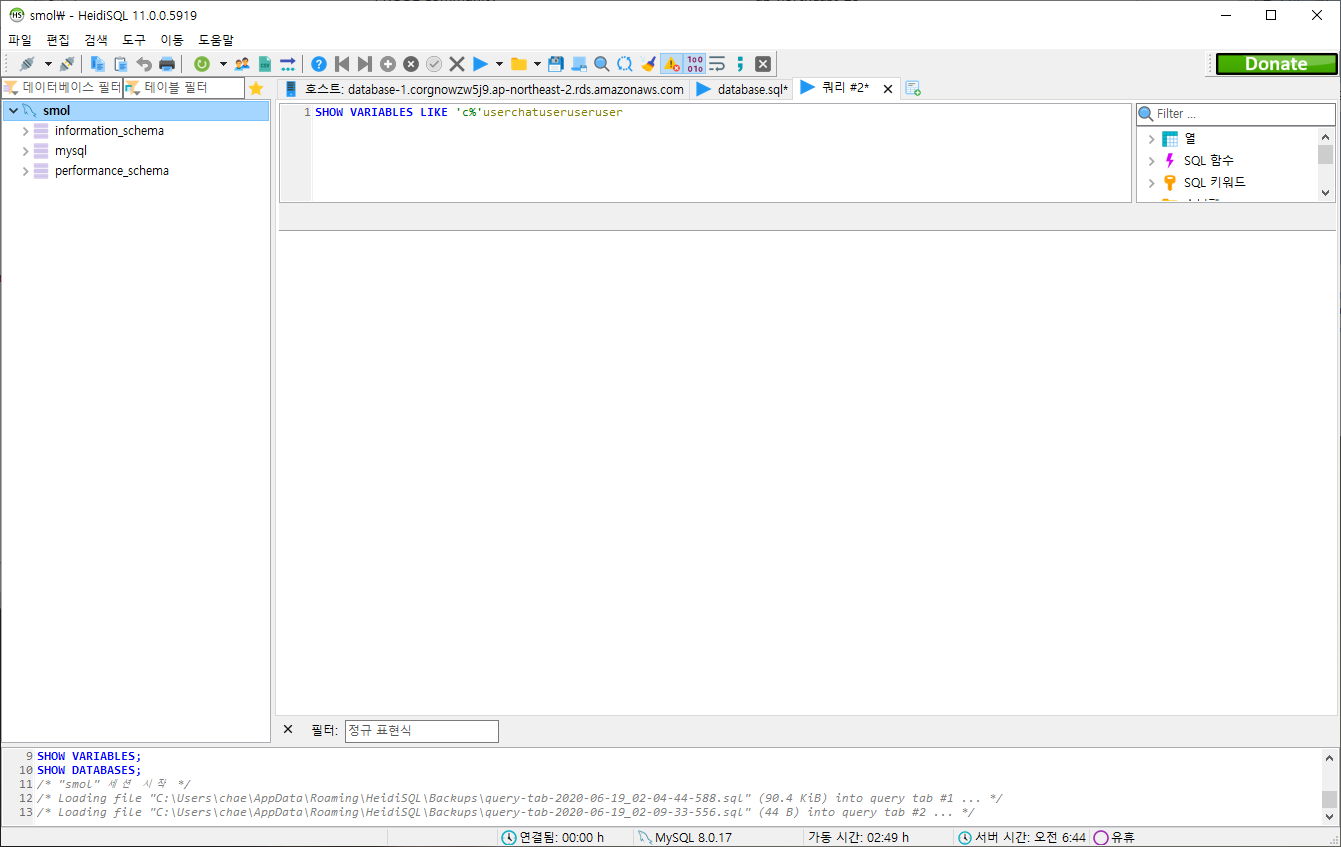Open session manager dropdown arrow
The width and height of the screenshot is (1341, 847).
[x=47, y=64]
